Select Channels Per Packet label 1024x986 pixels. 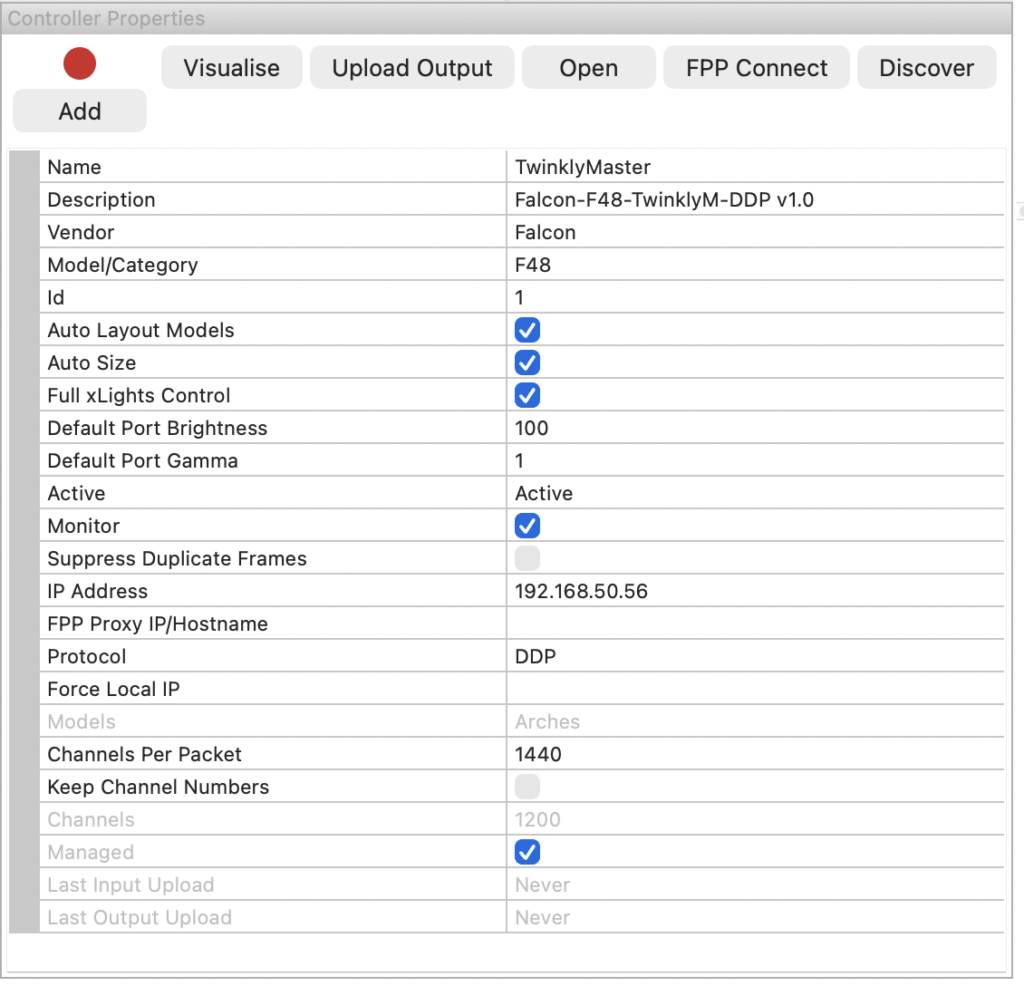(144, 755)
